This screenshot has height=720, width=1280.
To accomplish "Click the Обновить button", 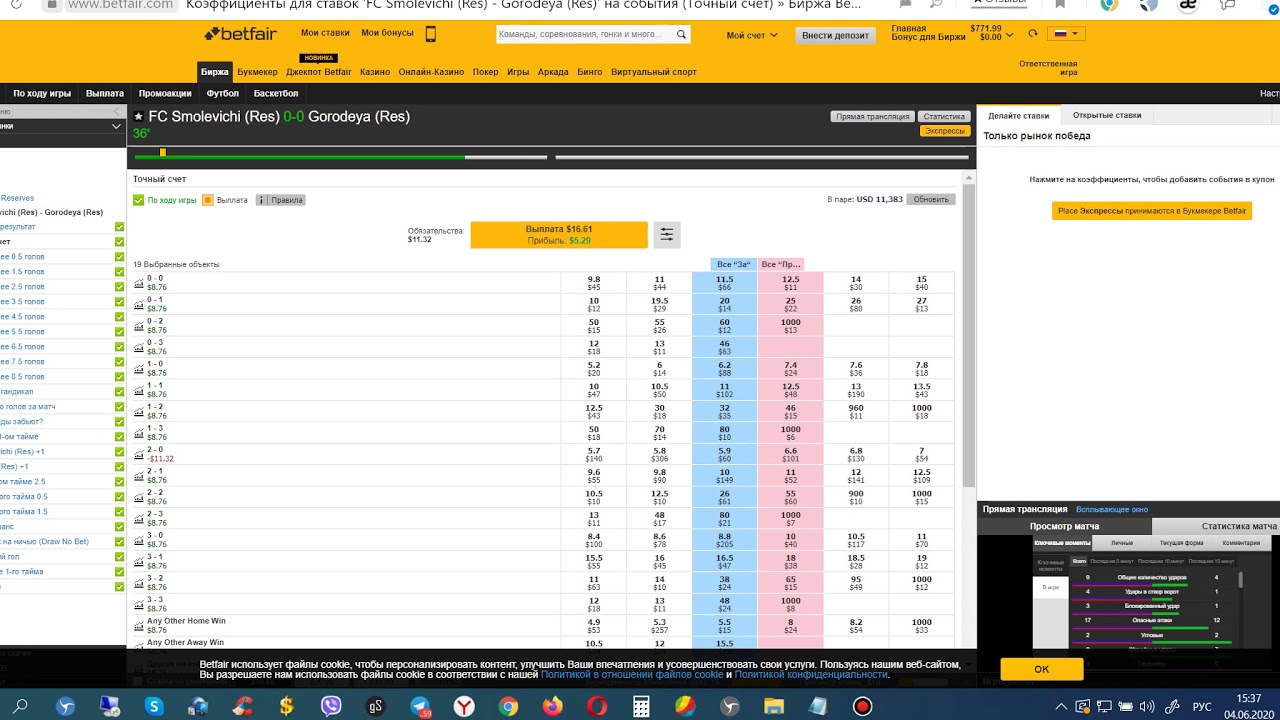I will point(931,199).
